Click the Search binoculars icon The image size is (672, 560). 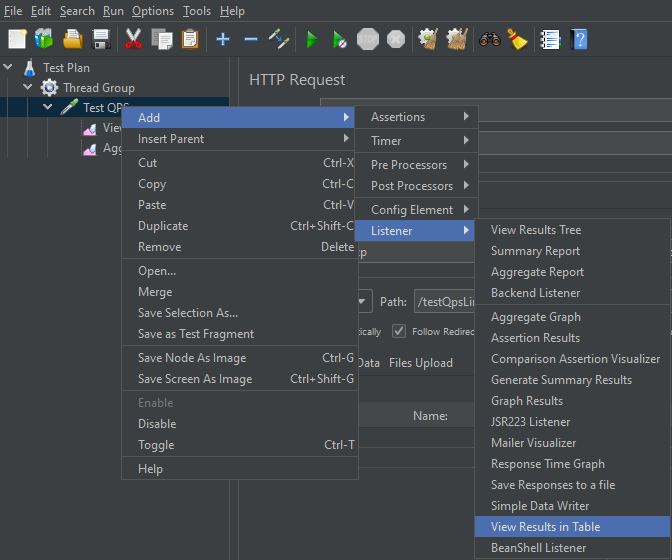pyautogui.click(x=490, y=39)
